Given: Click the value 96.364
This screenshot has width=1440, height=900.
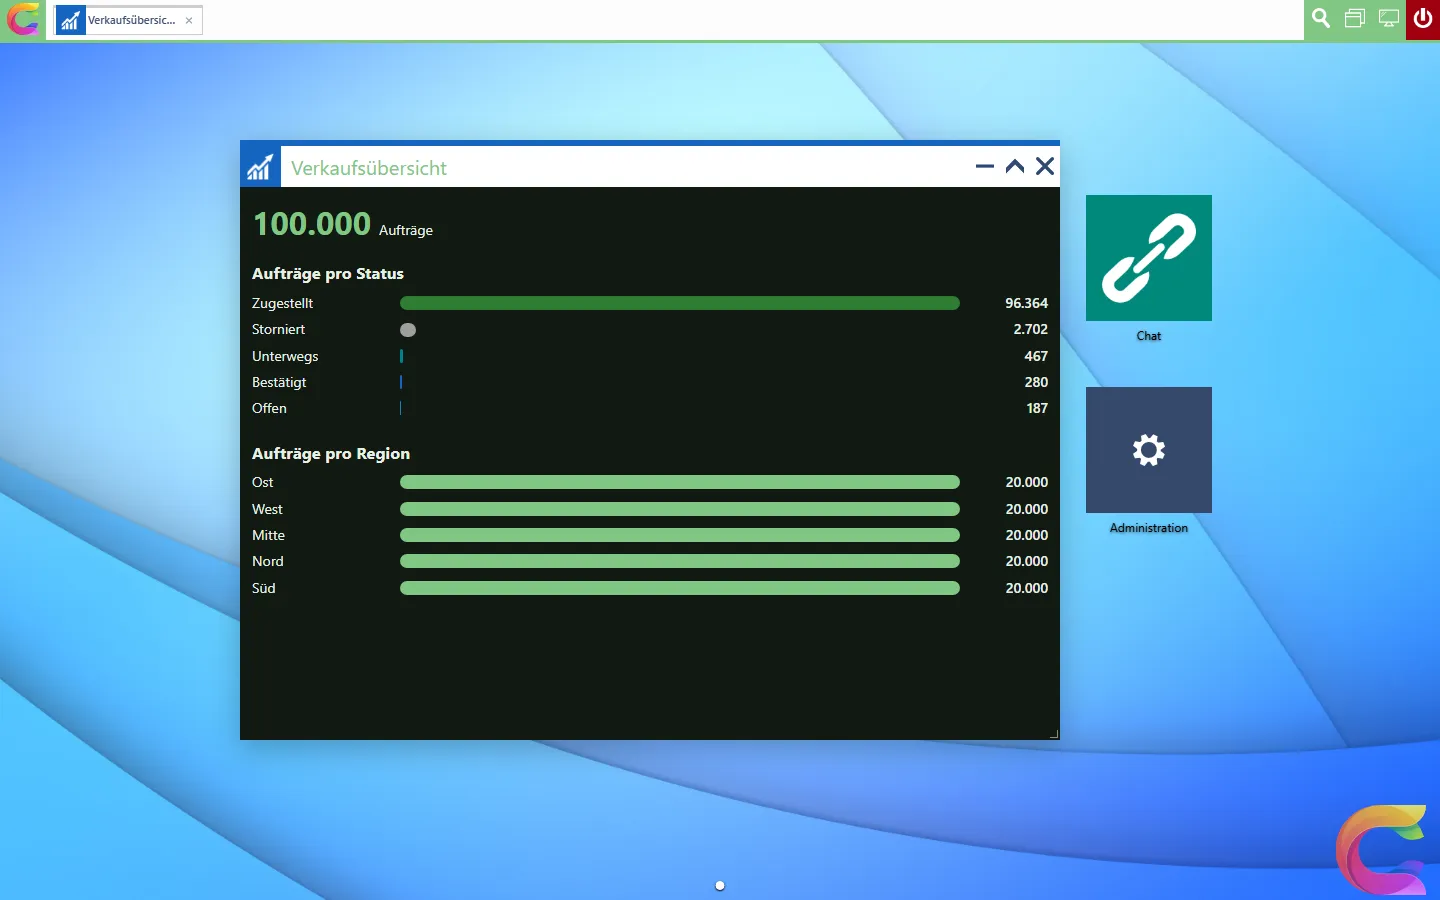Looking at the screenshot, I should pos(1026,303).
